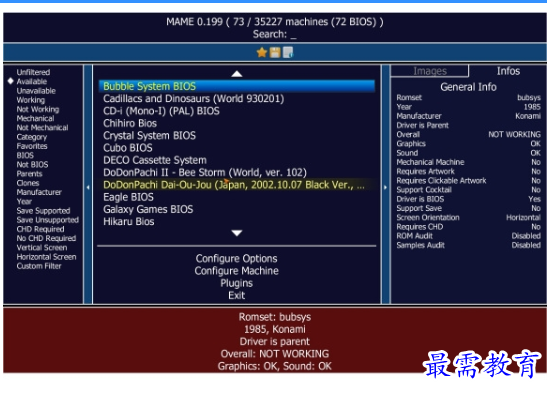The width and height of the screenshot is (547, 397).
Task: Select the Save Unsupported filter
Action: 47,220
